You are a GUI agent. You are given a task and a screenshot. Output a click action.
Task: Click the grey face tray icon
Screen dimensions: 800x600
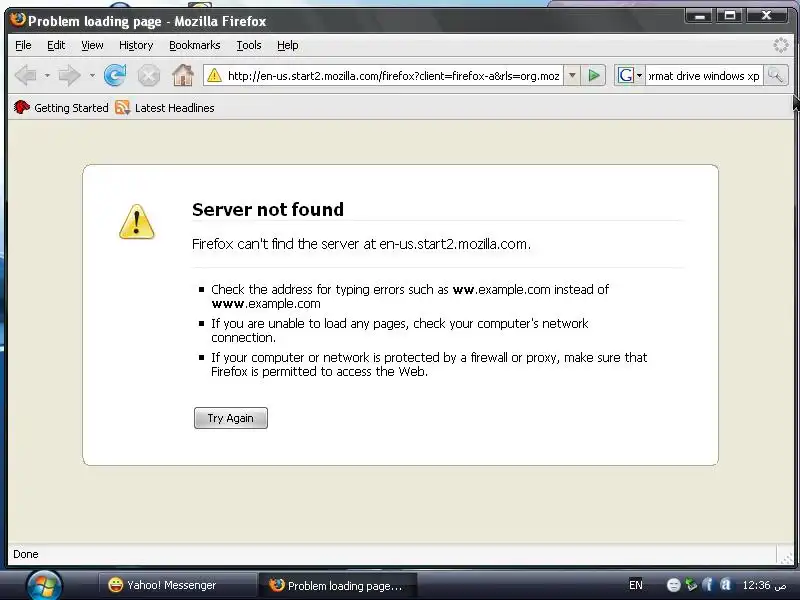coord(673,585)
